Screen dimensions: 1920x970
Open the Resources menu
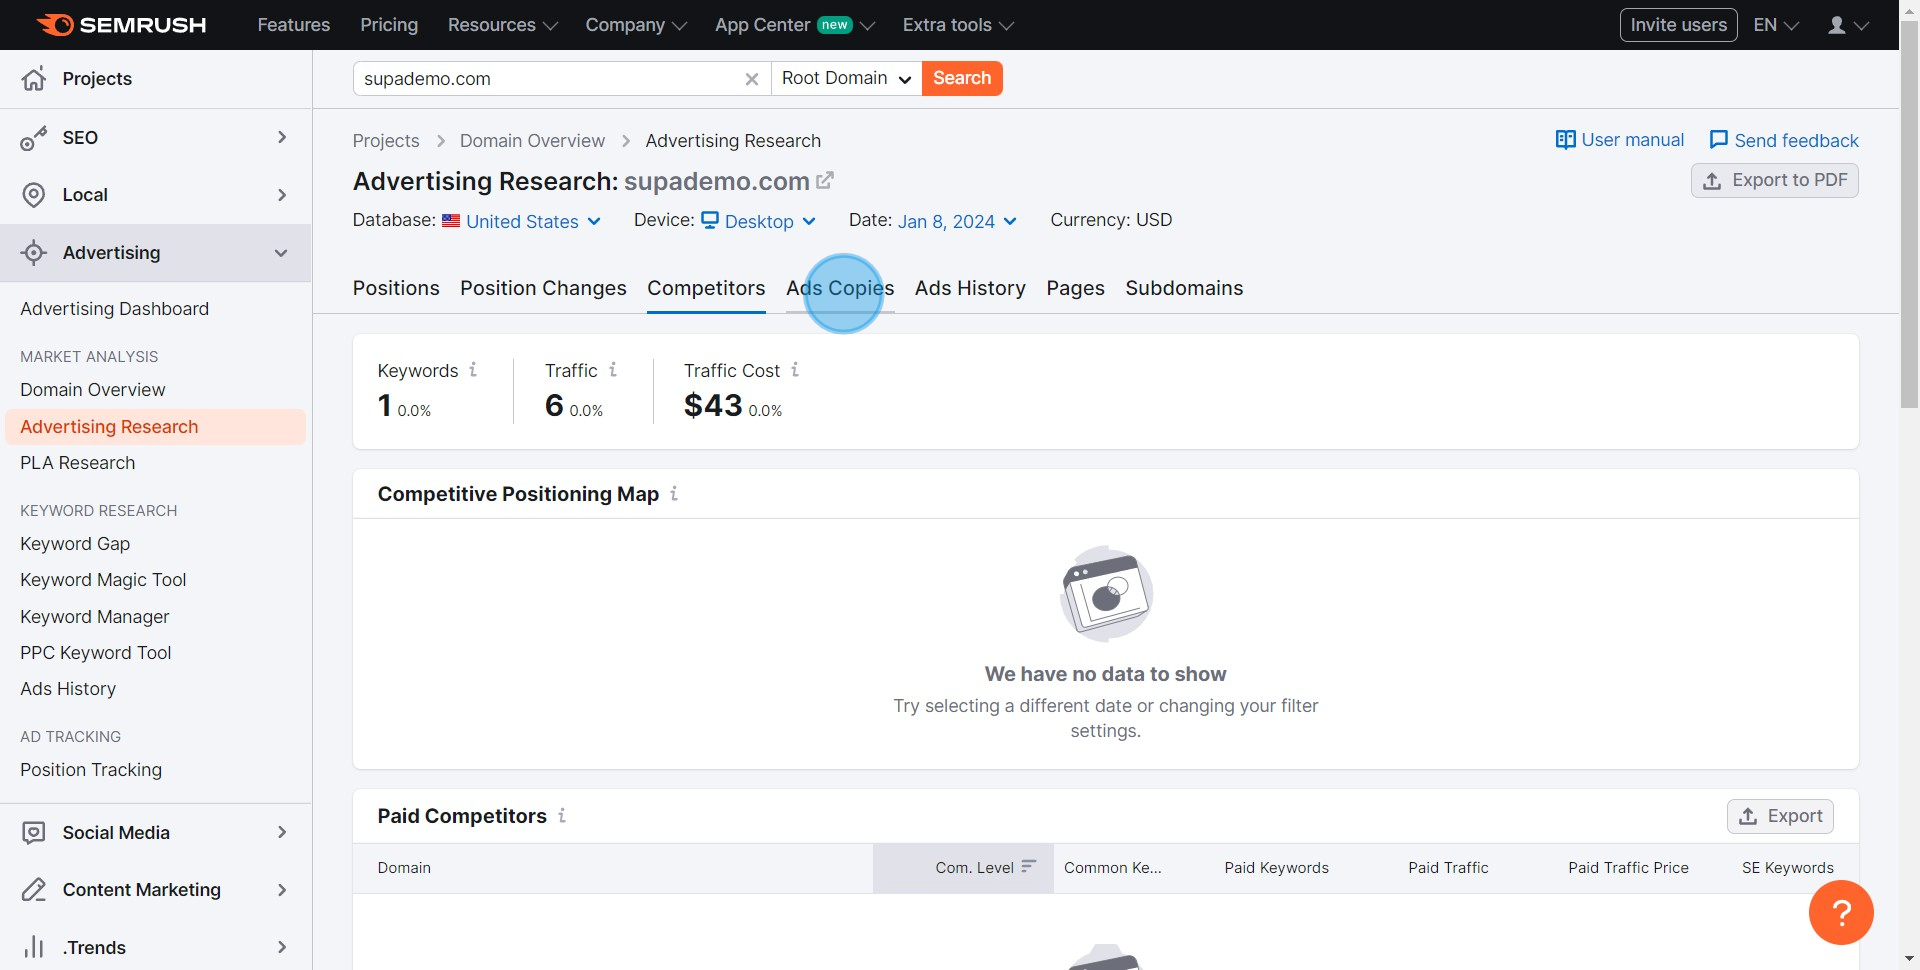(x=502, y=25)
